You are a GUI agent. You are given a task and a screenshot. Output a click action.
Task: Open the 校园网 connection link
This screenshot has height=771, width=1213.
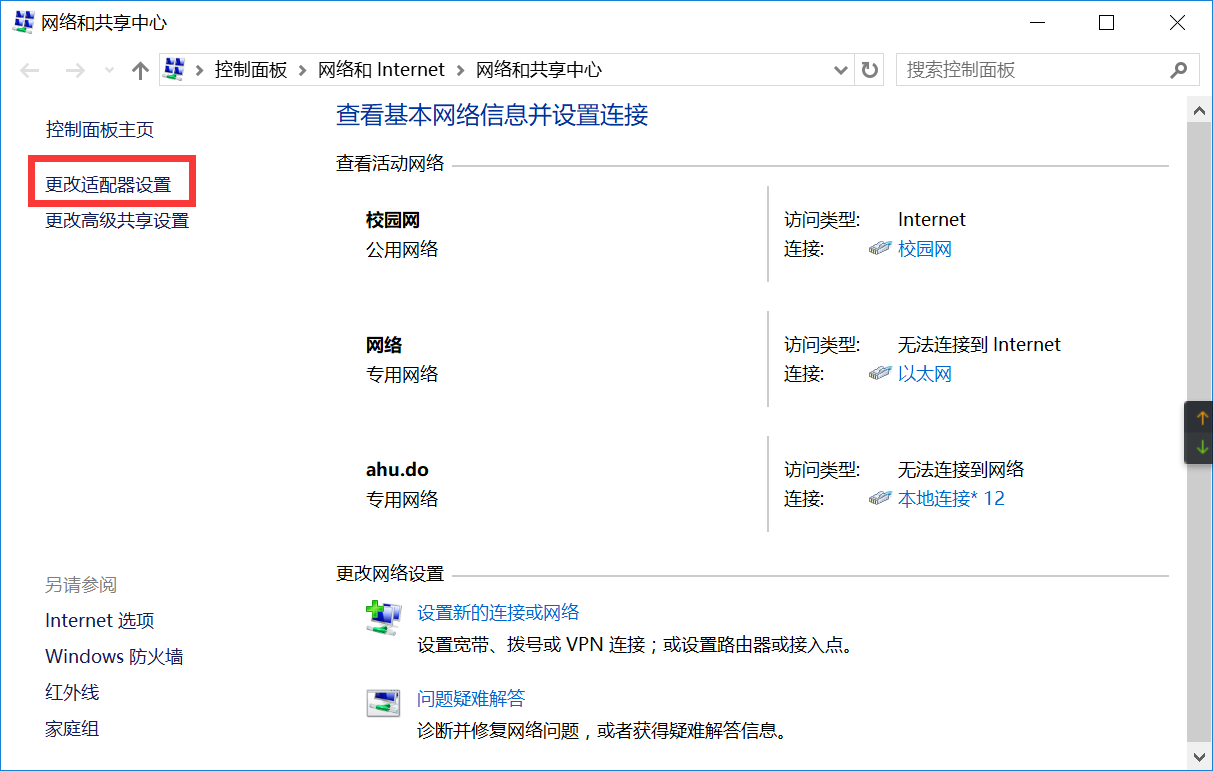pos(923,248)
